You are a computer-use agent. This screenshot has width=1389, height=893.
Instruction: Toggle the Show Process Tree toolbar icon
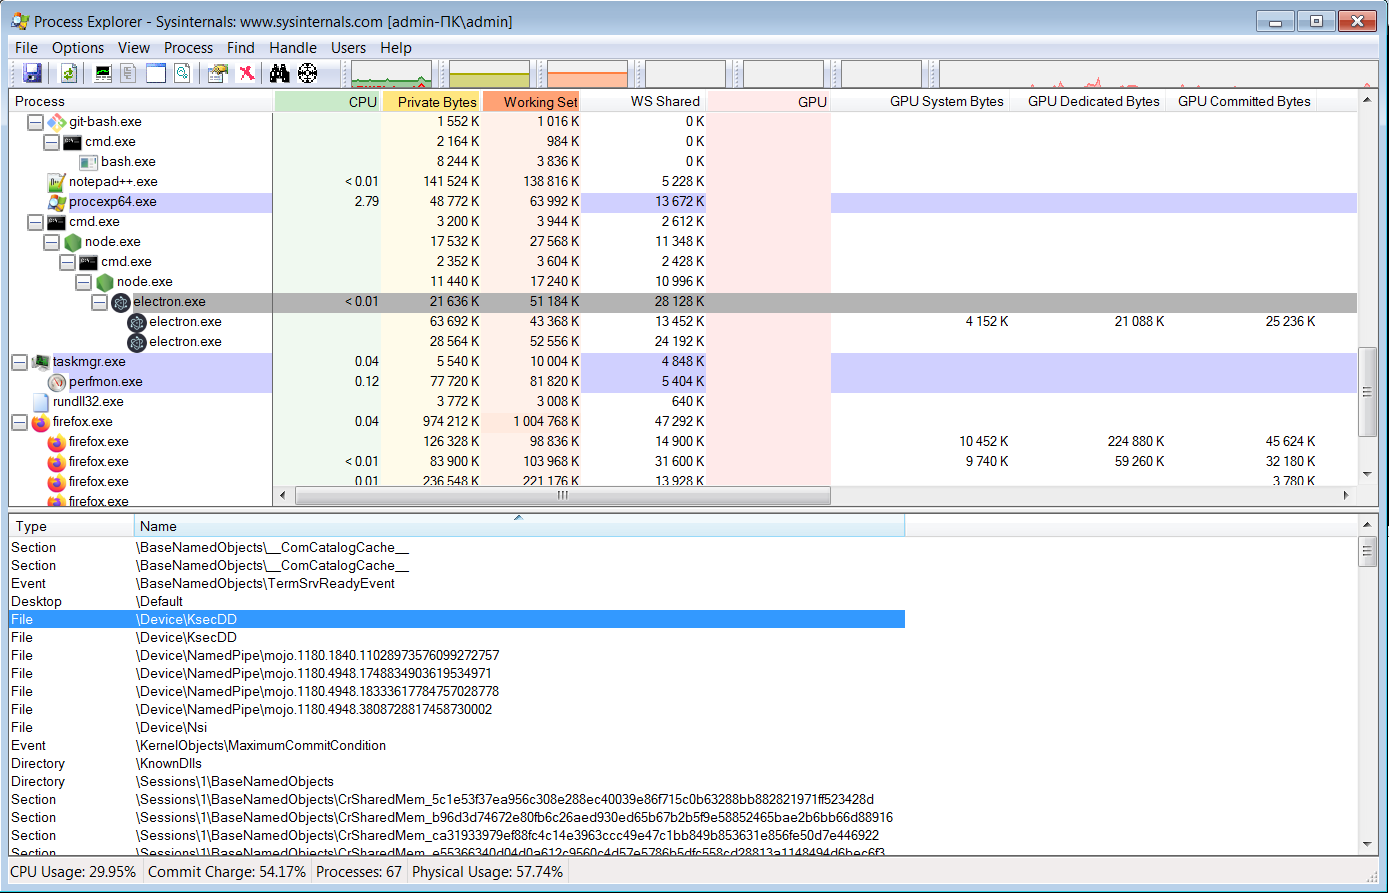pyautogui.click(x=128, y=73)
